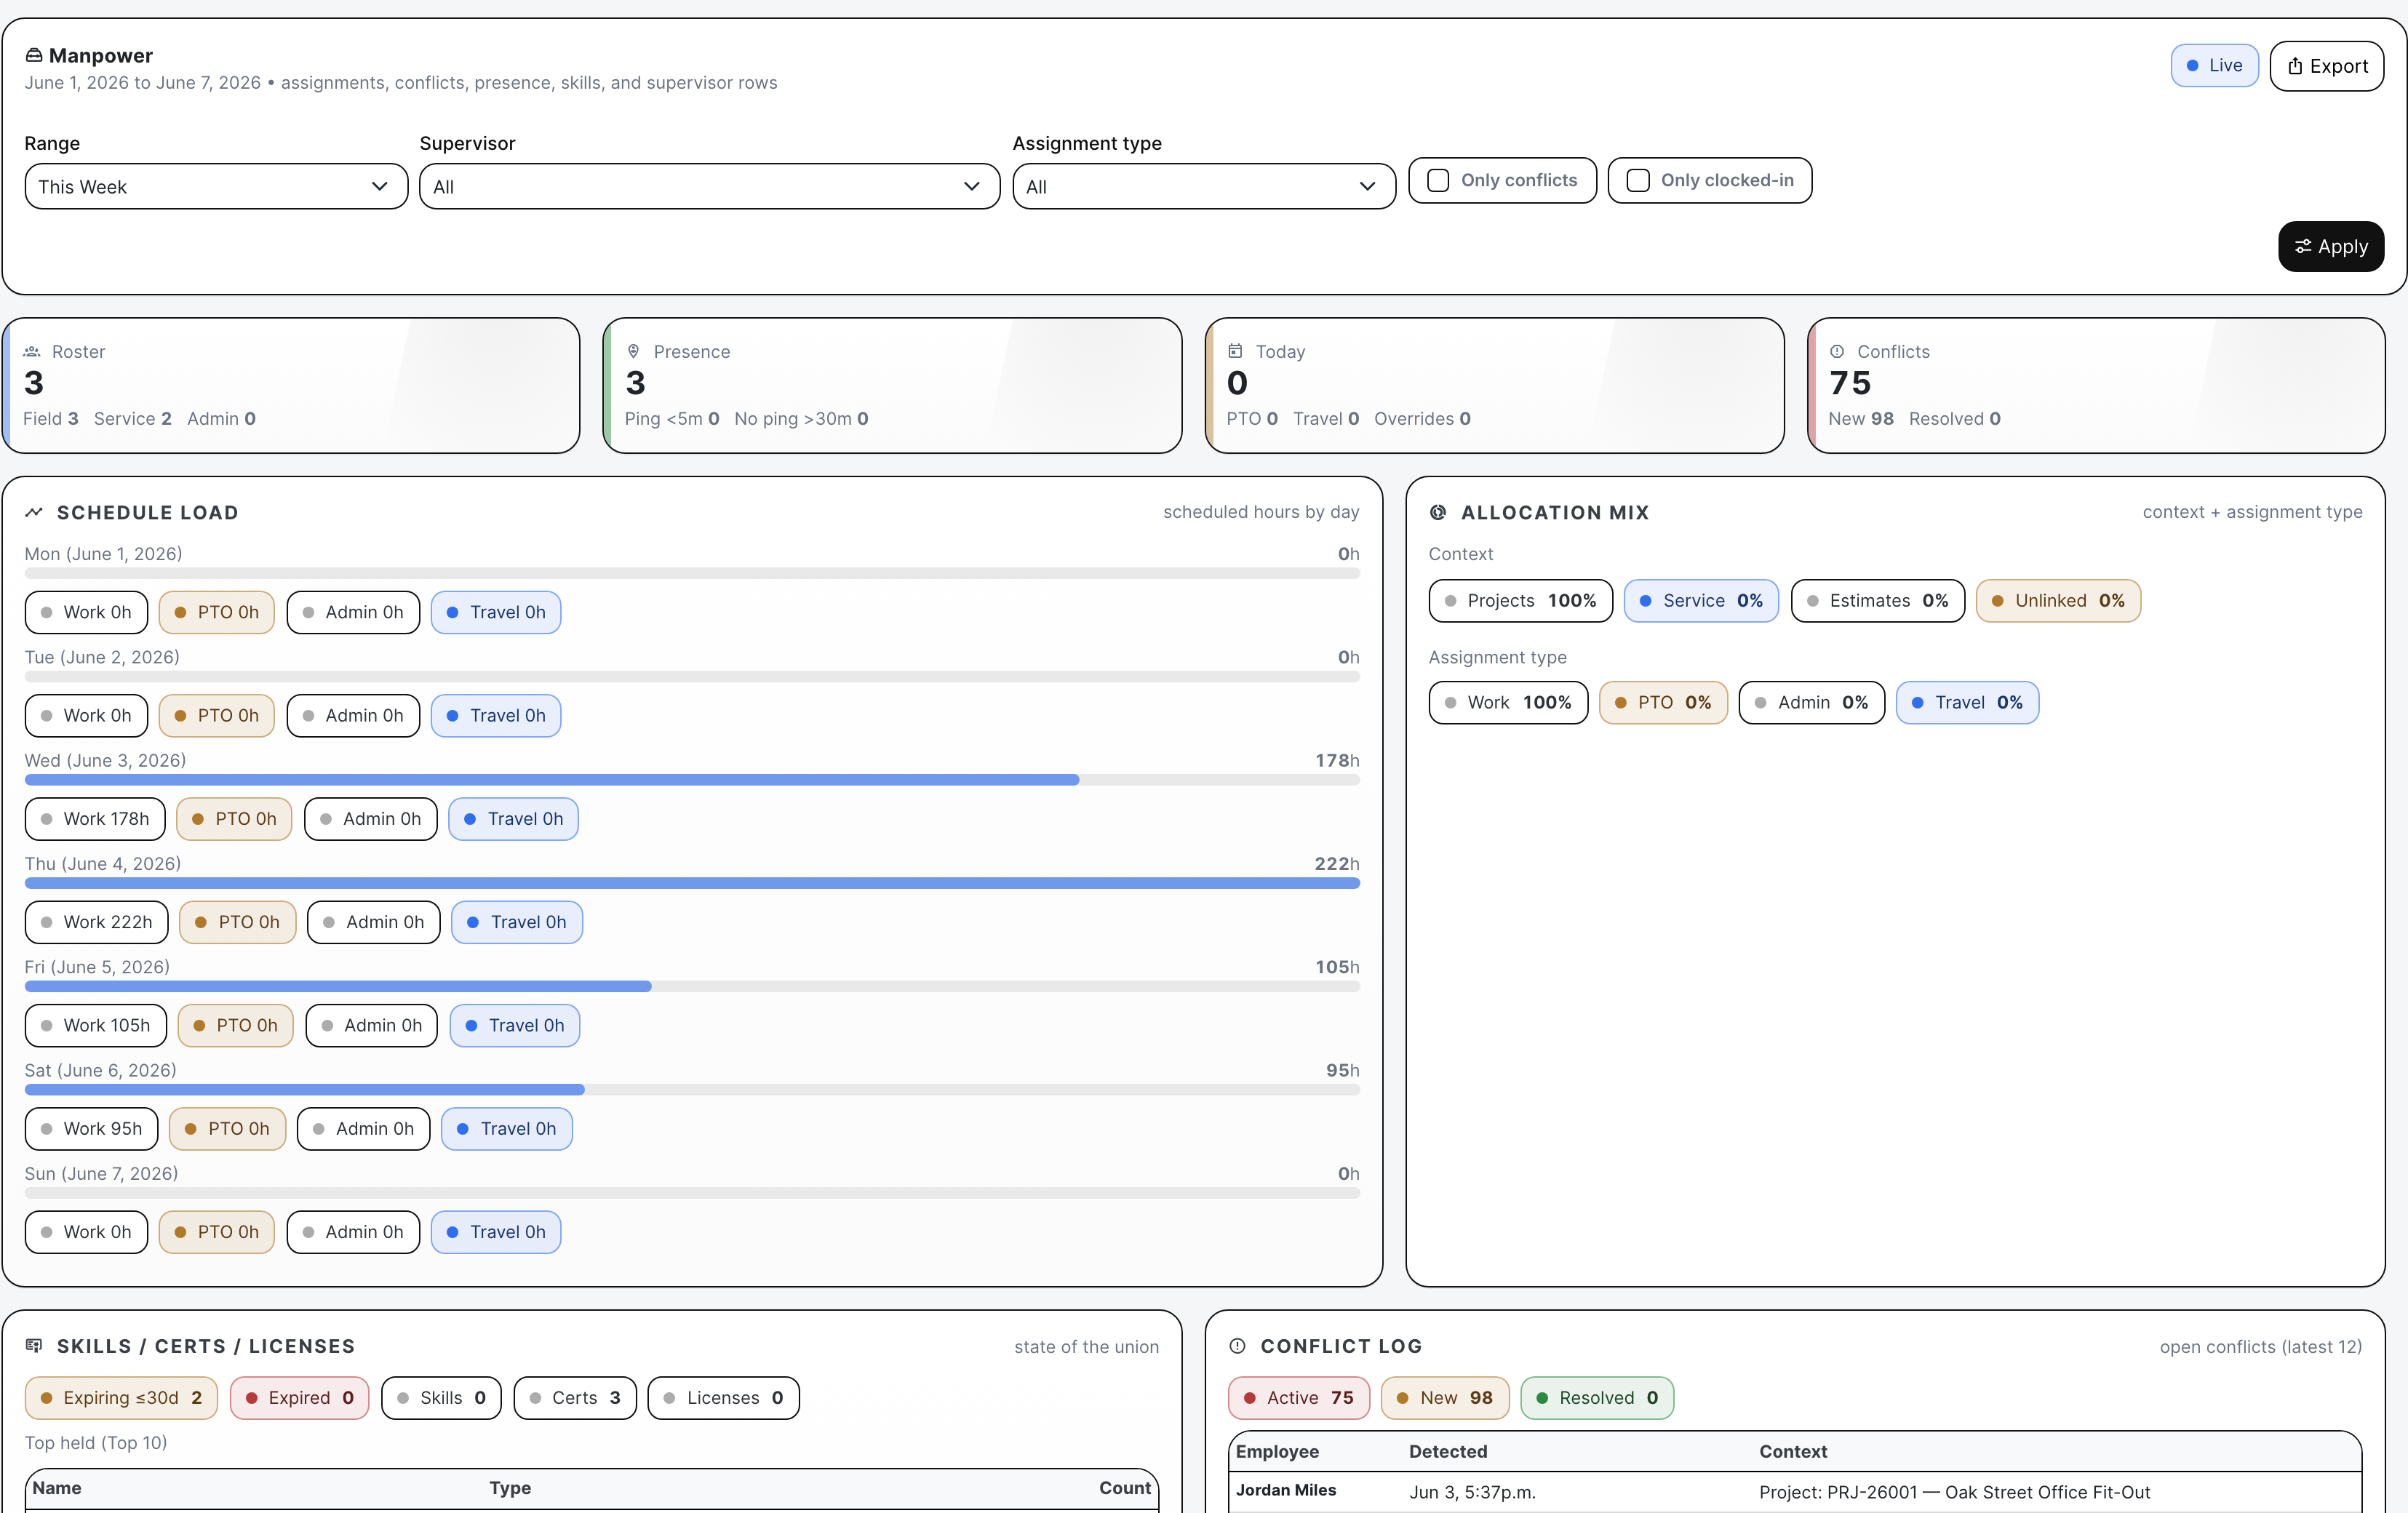Select the Unlinked 0% context chip
The height and width of the screenshot is (1513, 2408).
pyautogui.click(x=2058, y=601)
